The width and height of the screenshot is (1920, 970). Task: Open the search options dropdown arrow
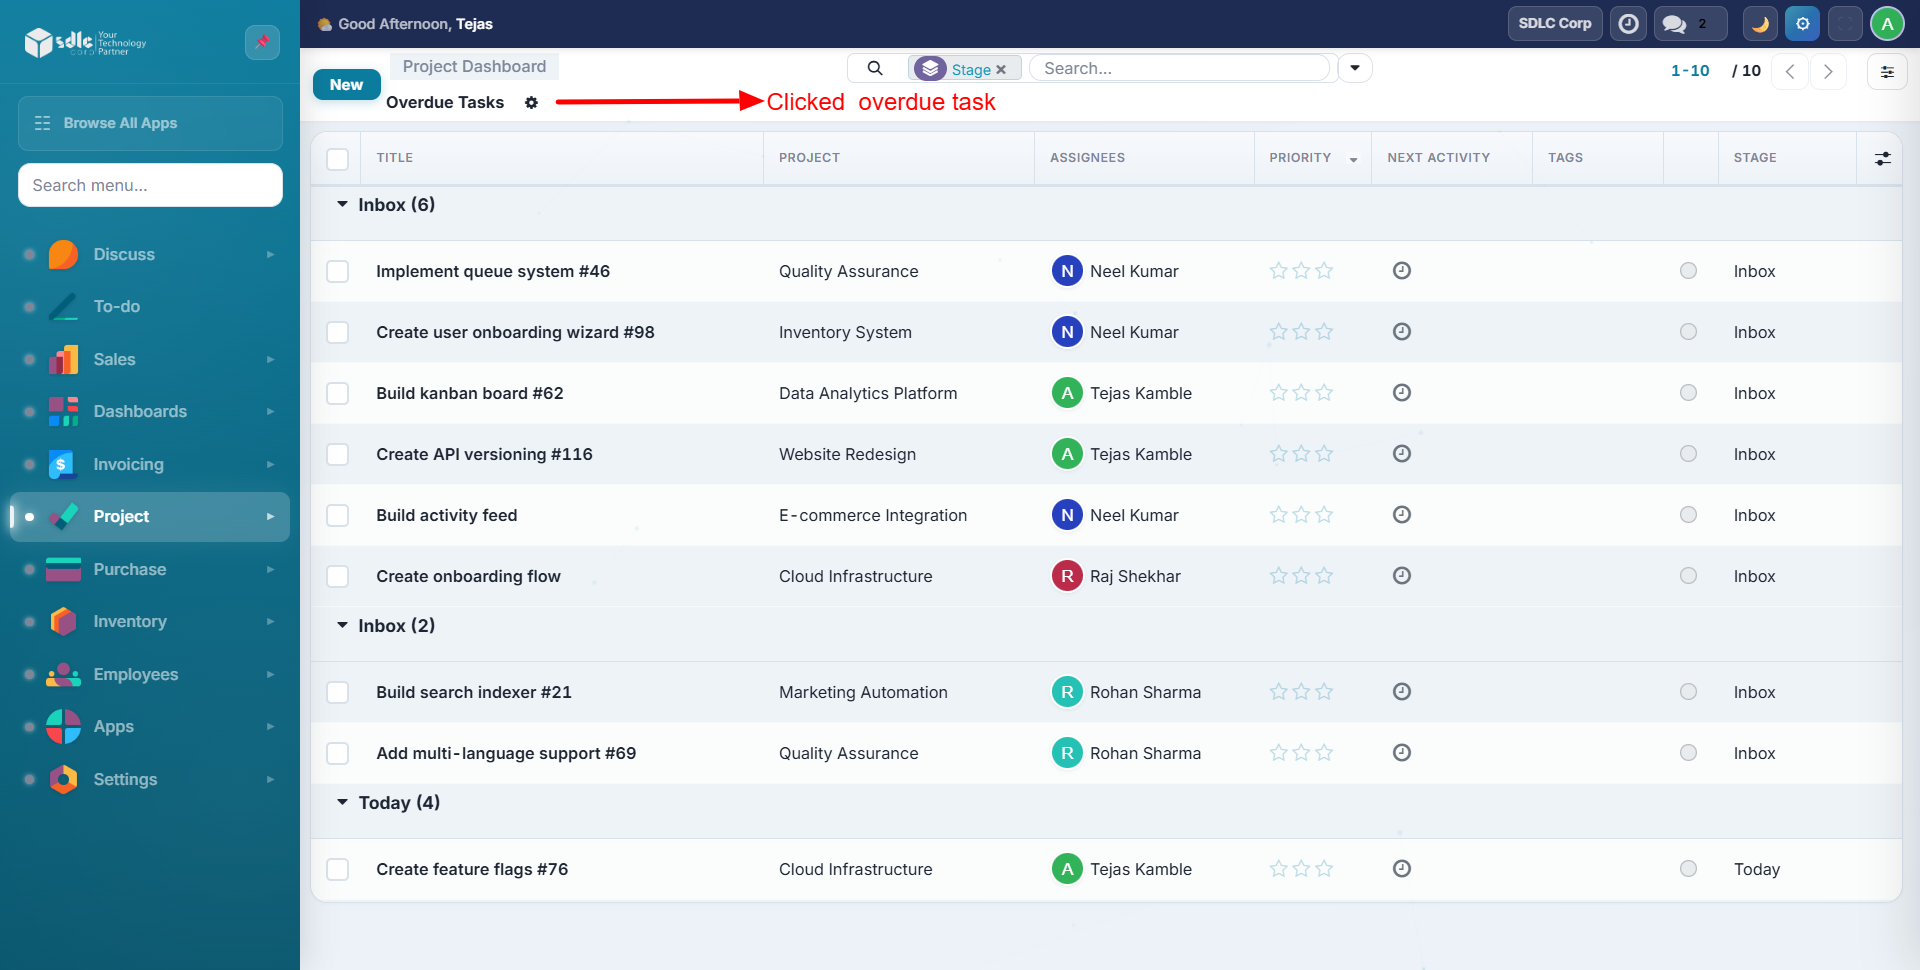coord(1355,68)
